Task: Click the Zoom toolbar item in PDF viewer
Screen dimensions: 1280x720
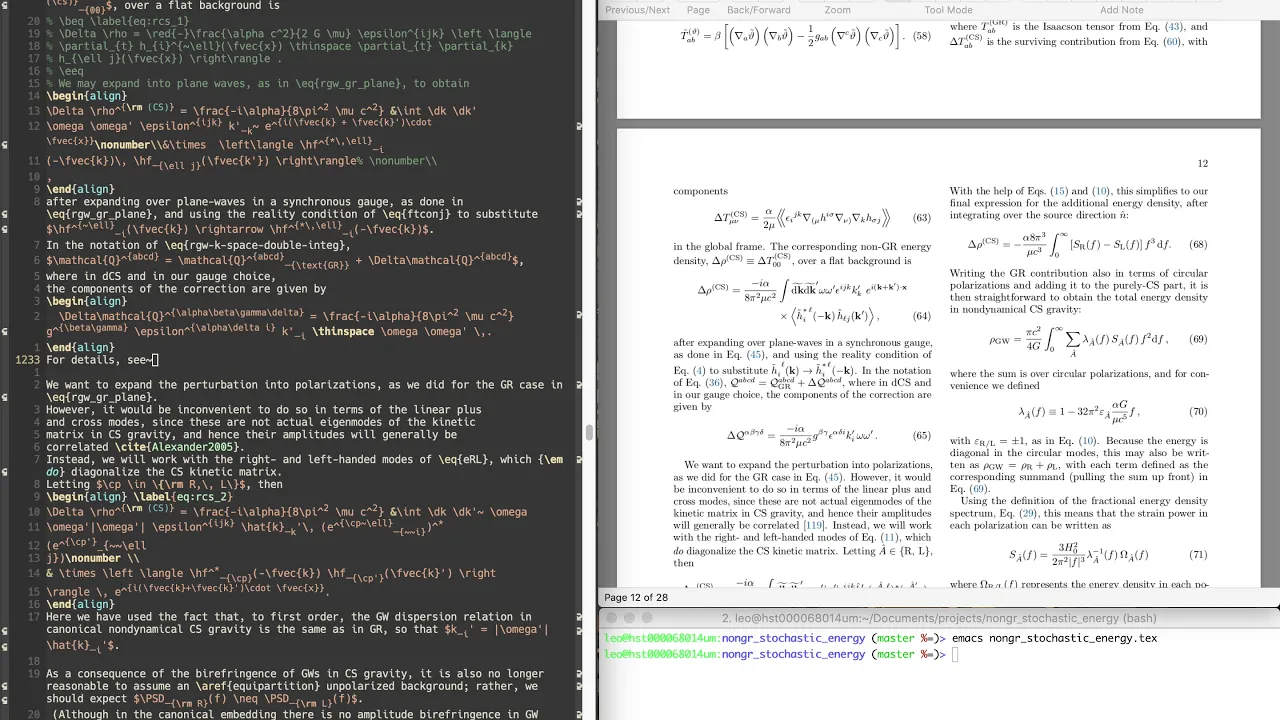Action: [837, 10]
